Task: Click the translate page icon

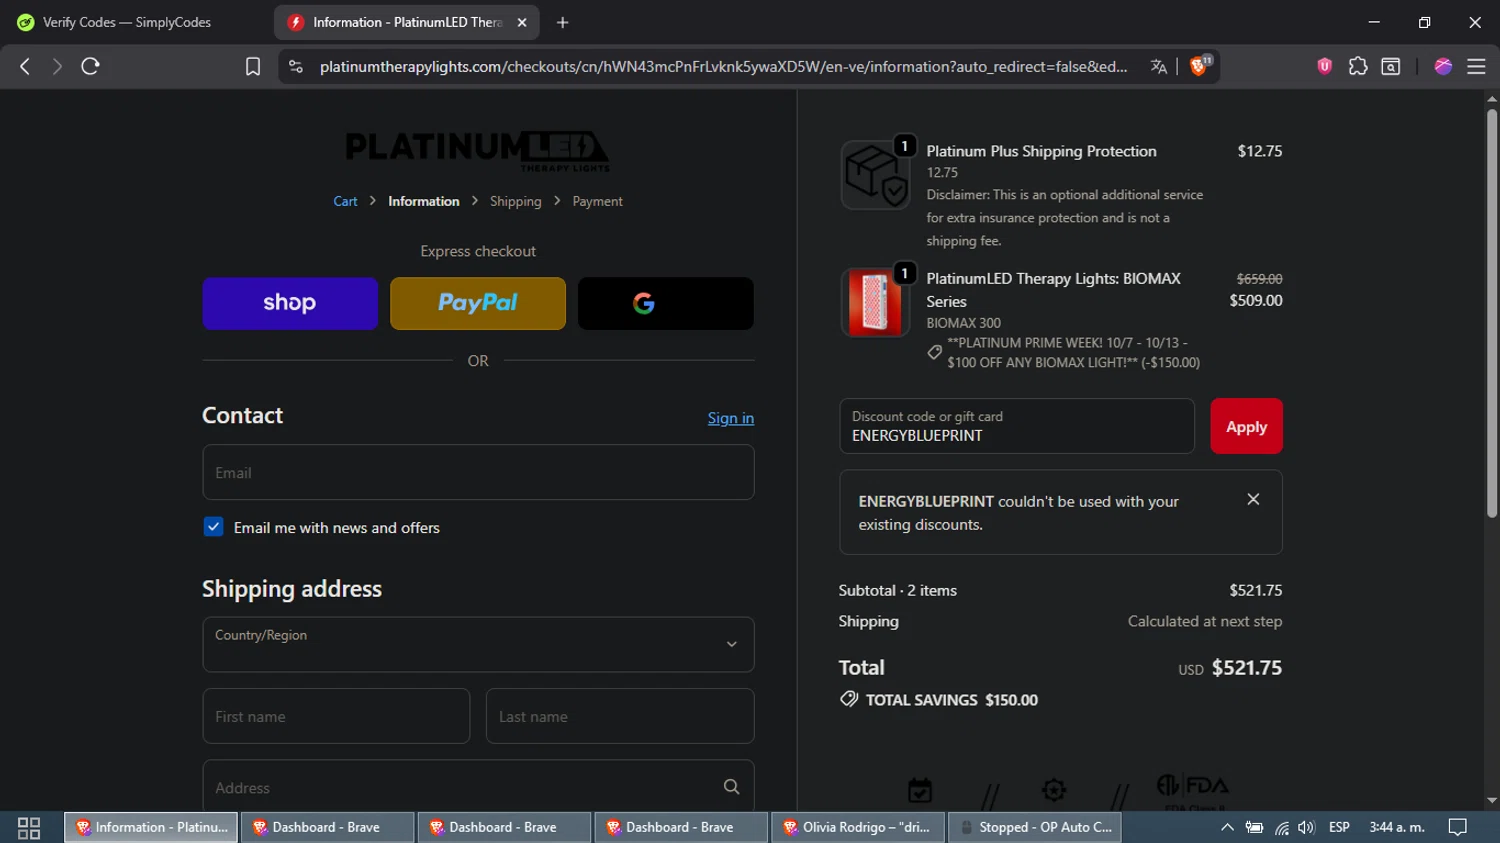Action: click(x=1158, y=66)
